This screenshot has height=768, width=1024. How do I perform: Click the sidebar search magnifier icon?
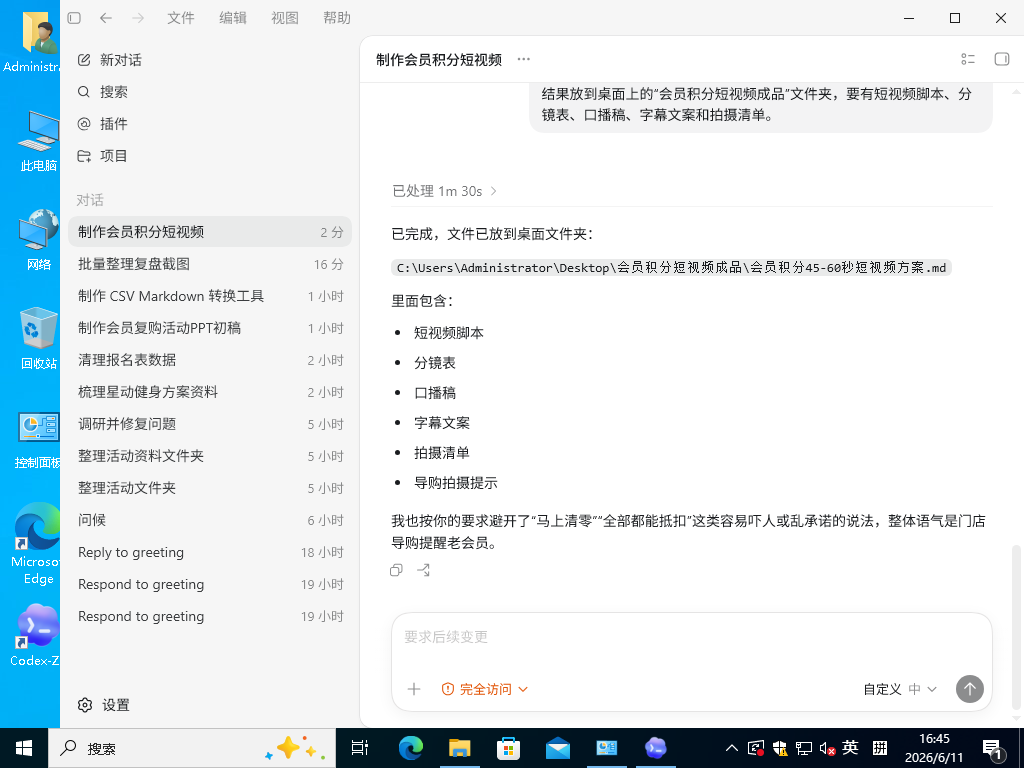click(x=84, y=92)
